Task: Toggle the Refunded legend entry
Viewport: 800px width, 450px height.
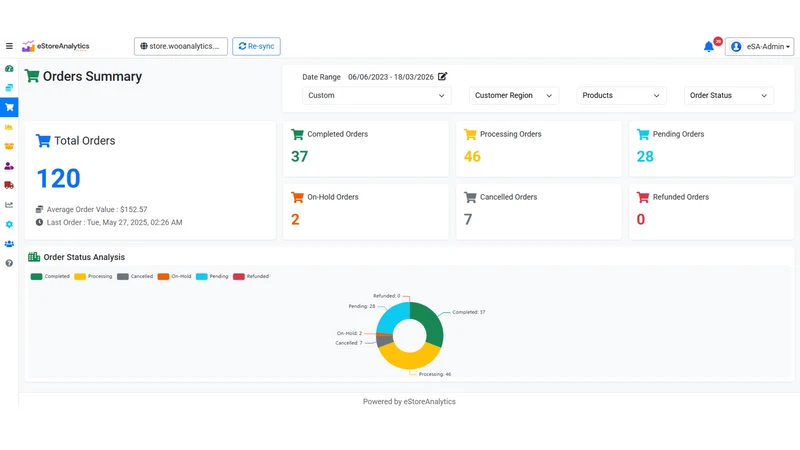Action: 251,277
